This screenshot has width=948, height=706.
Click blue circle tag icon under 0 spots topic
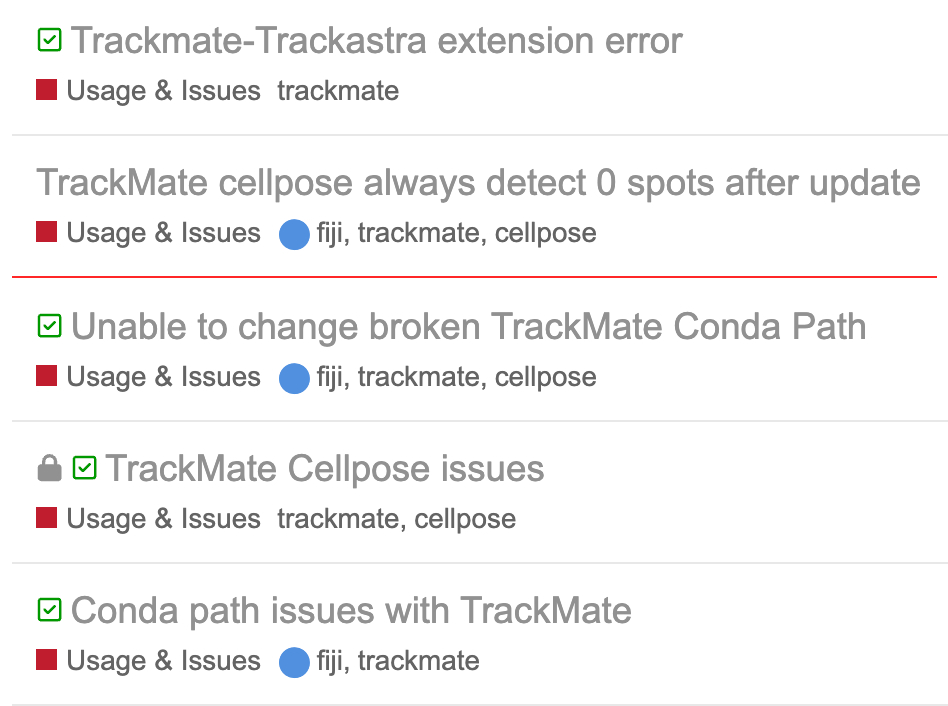293,235
